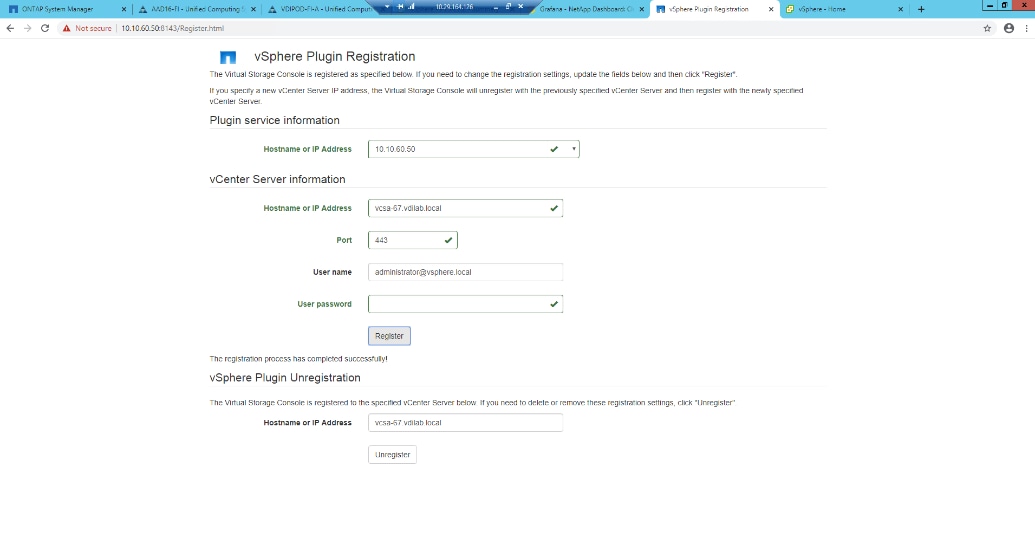Open remote session bar dropdown arrow
The width and height of the screenshot is (1035, 557).
tap(387, 7)
